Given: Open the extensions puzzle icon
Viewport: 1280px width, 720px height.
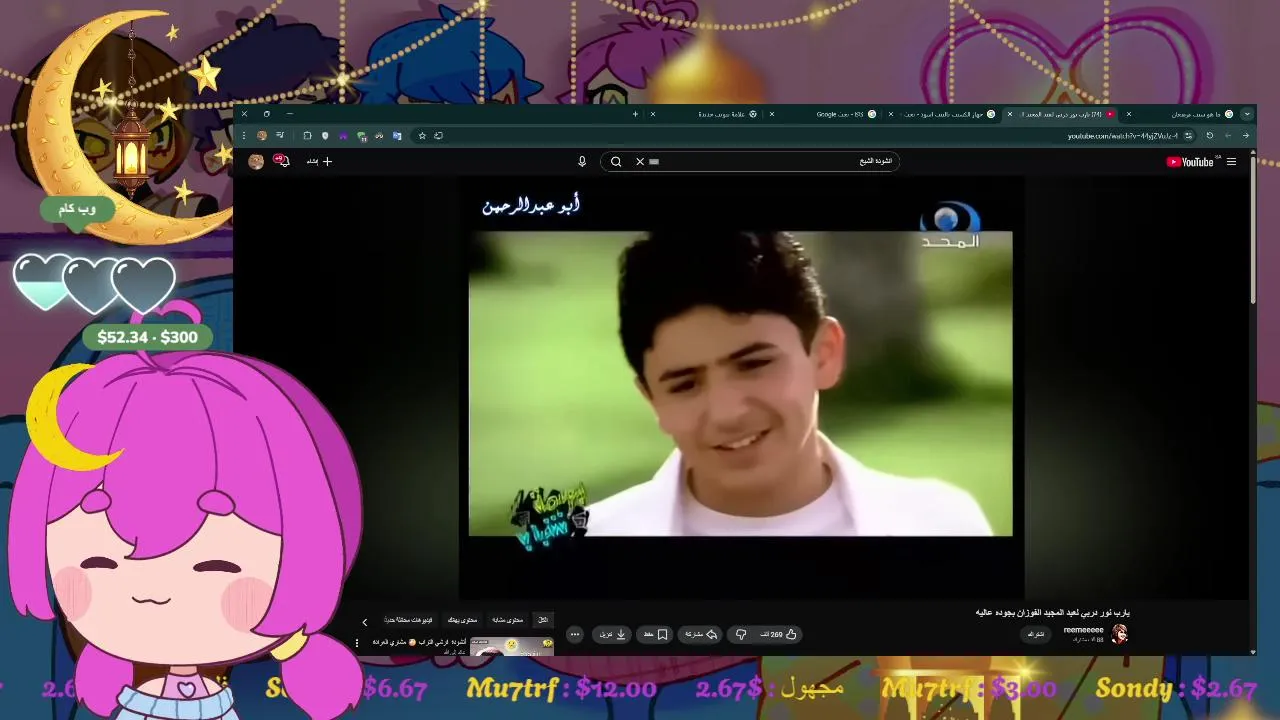Looking at the screenshot, I should [307, 135].
